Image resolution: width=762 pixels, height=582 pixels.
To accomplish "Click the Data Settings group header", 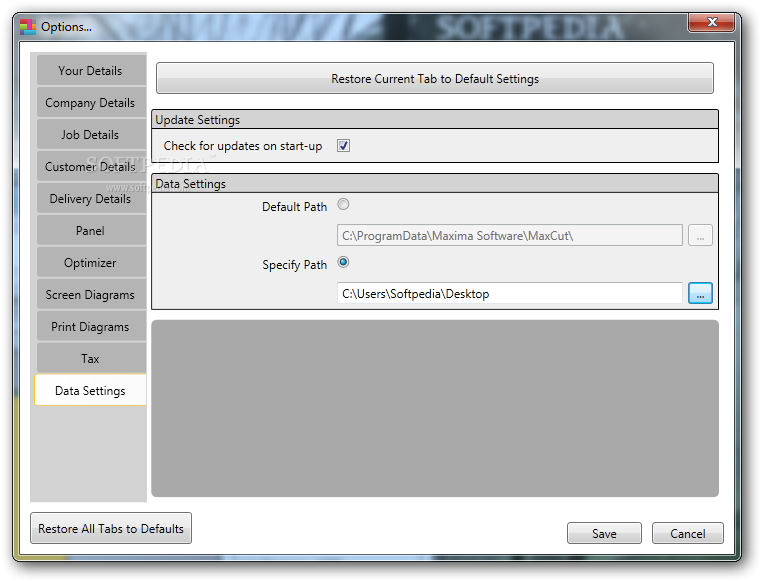I will (x=435, y=184).
